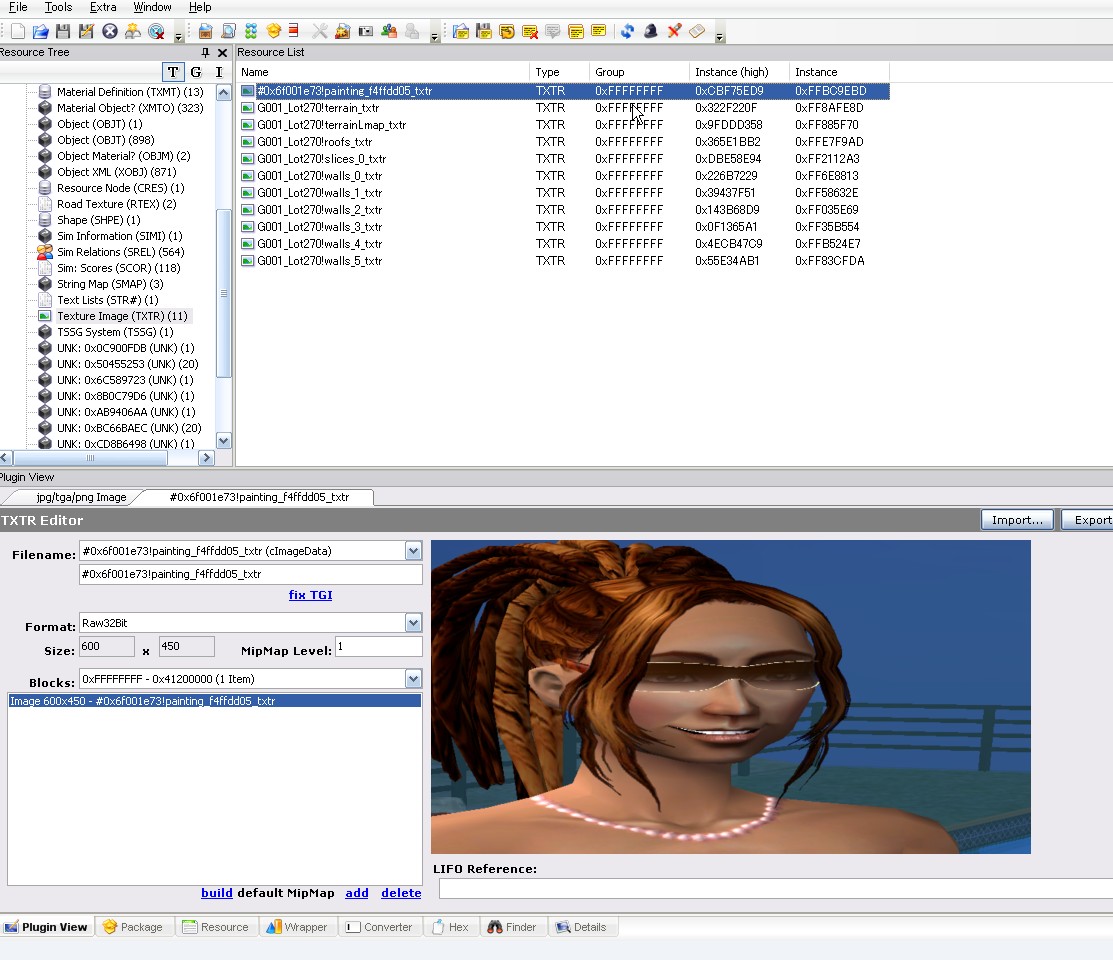The image size is (1113, 960).
Task: Select G001_Lot270!roofs_txtr in Resource List
Action: [x=314, y=142]
